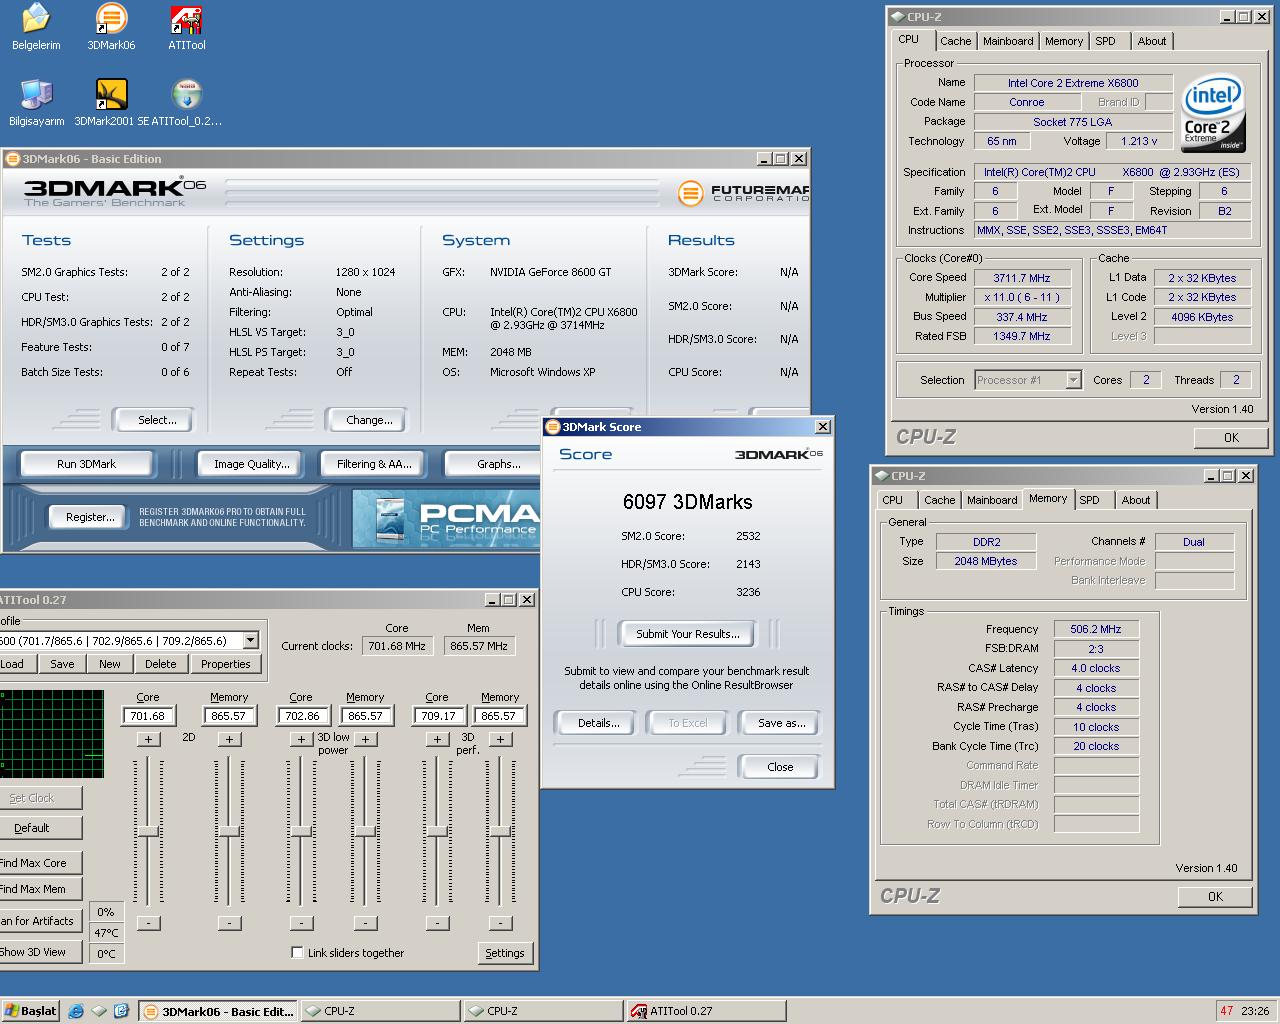This screenshot has height=1024, width=1280.
Task: Increase 2D Core clock with plus button
Action: point(148,739)
